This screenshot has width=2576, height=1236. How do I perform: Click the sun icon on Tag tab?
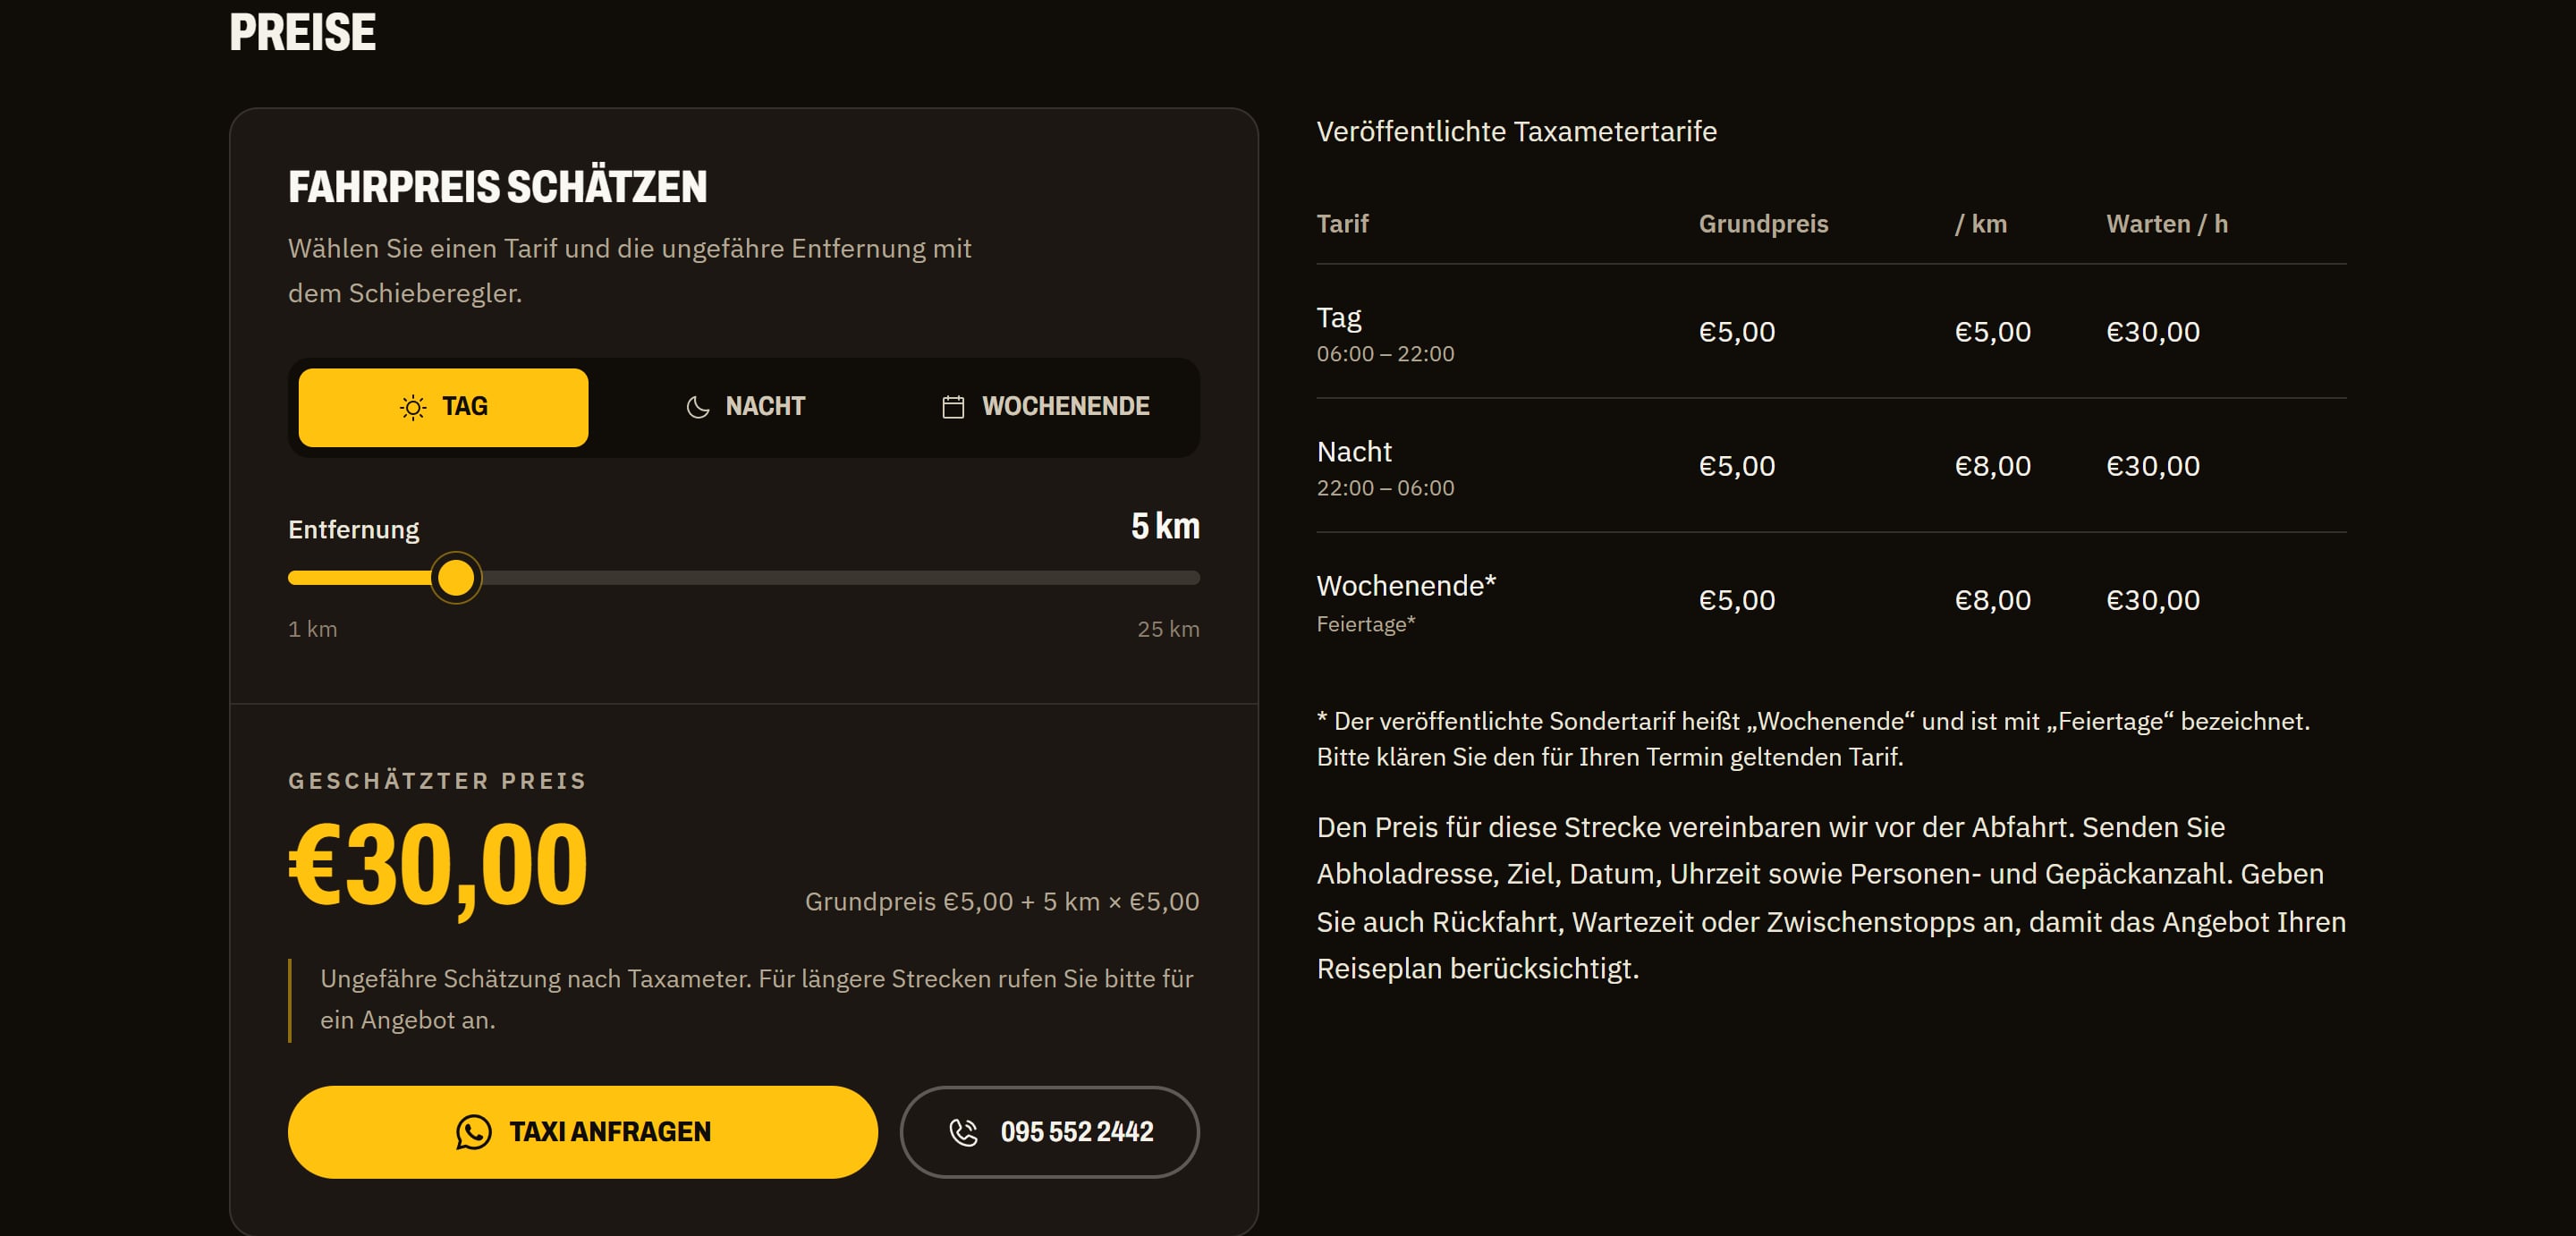[413, 407]
